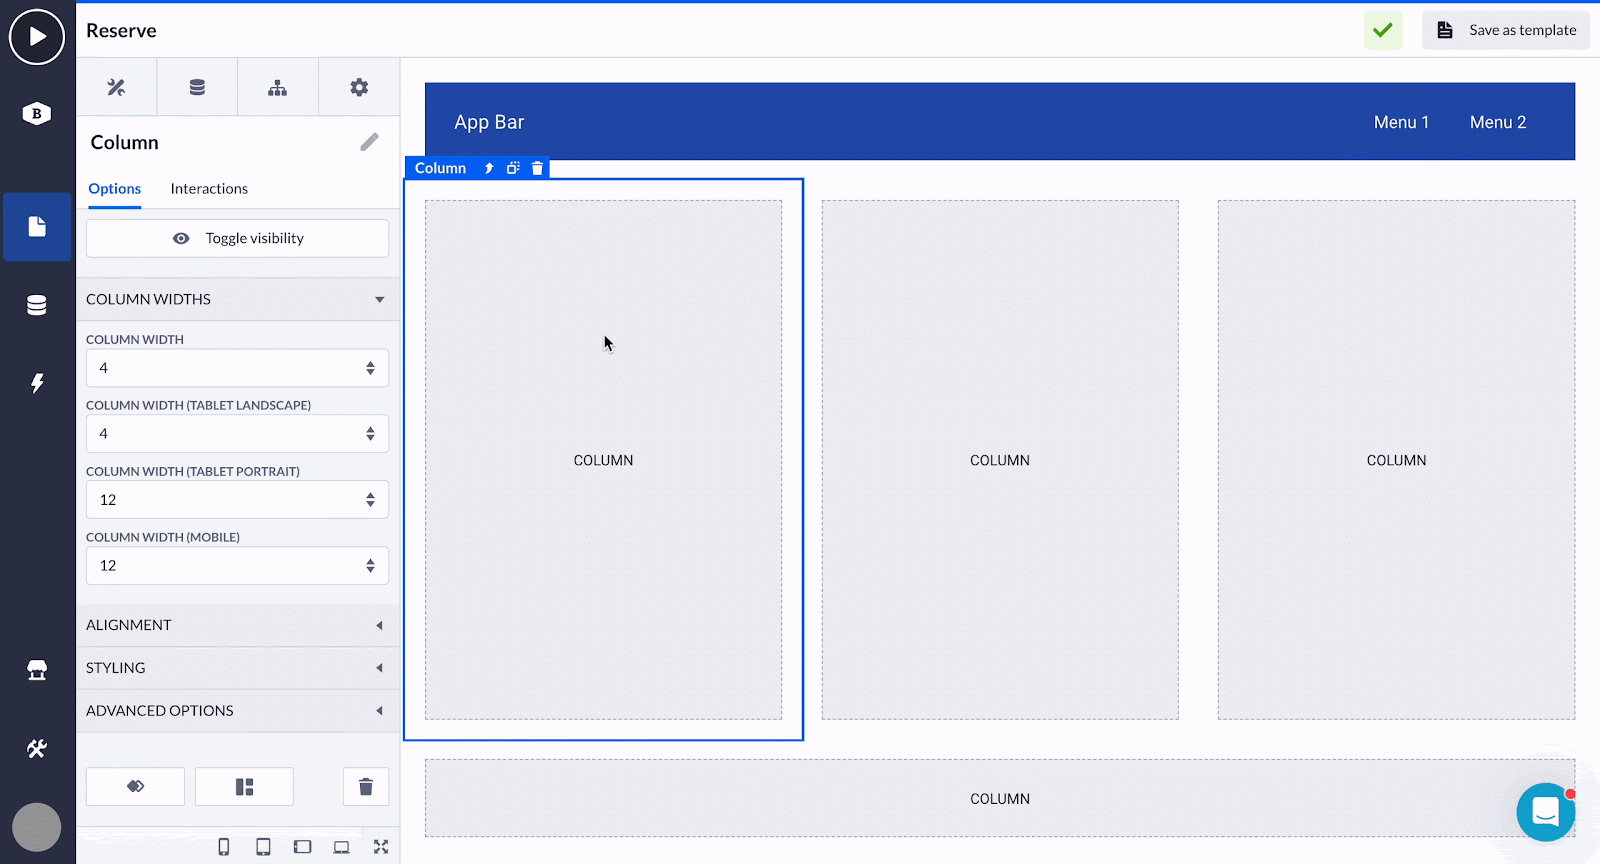
Task: Expand the Alignment section
Action: tap(238, 625)
